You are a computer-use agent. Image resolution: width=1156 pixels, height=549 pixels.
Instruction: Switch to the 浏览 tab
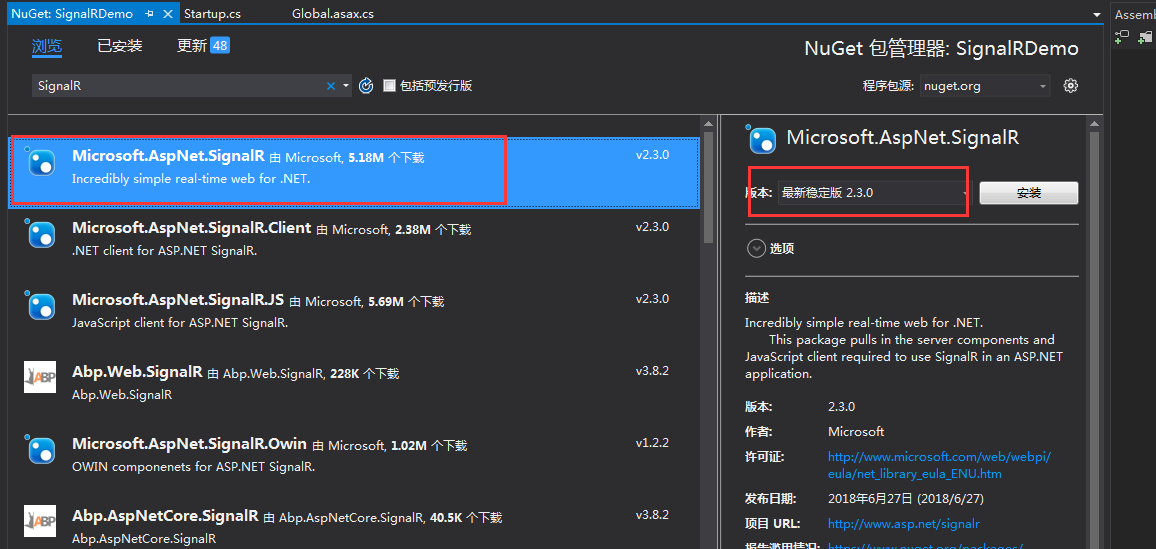tap(47, 46)
